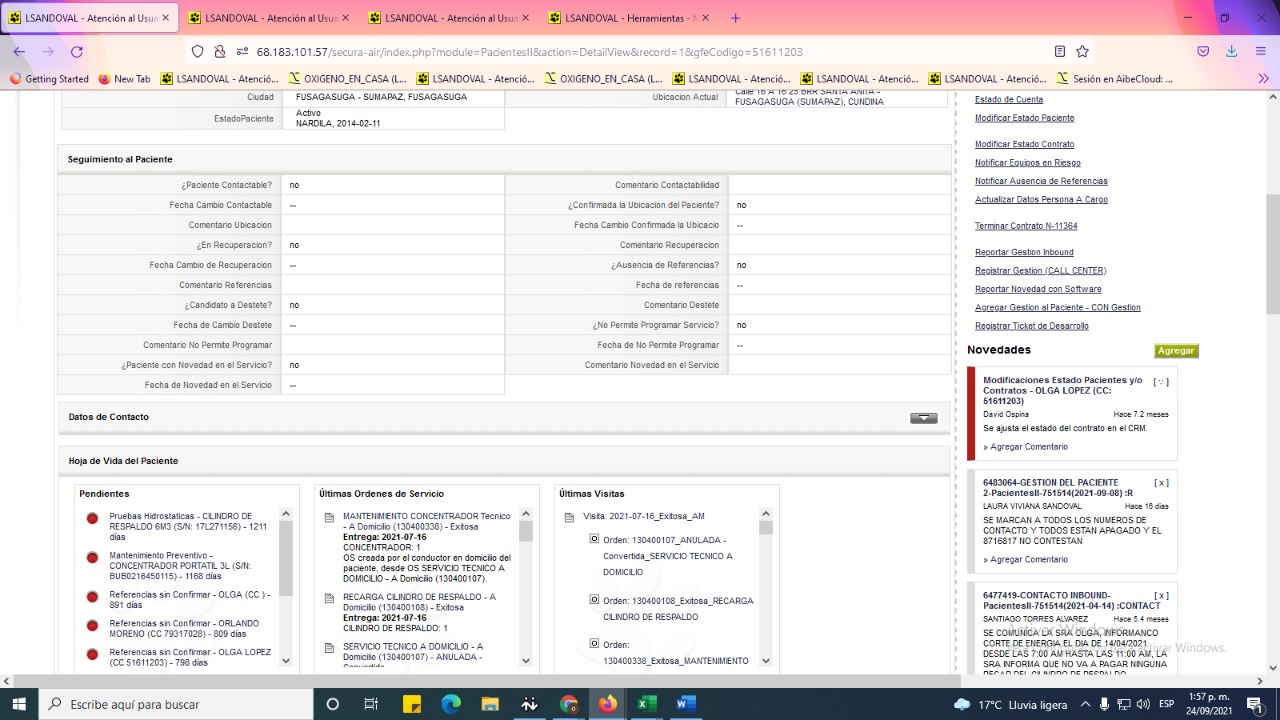
Task: Show more bookmarks with the double chevron
Action: [x=1263, y=79]
